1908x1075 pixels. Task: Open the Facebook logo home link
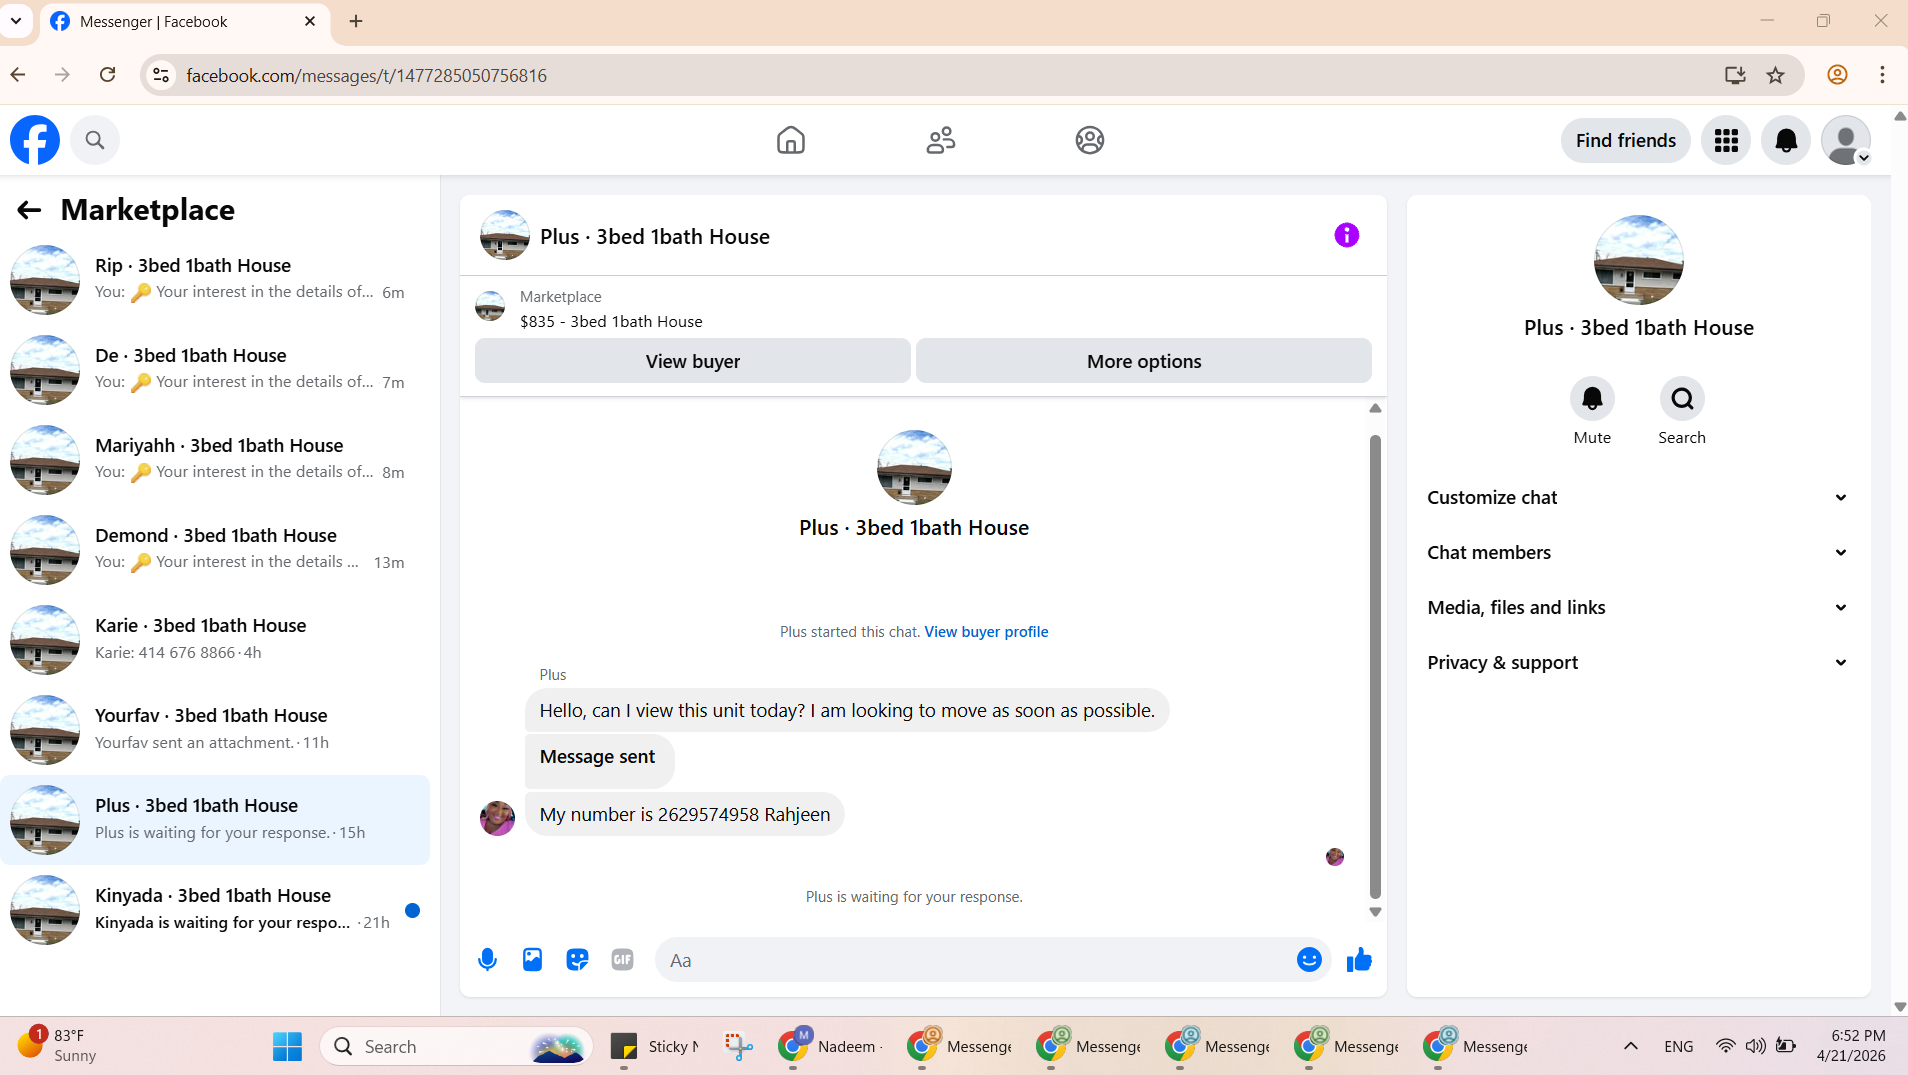35,140
